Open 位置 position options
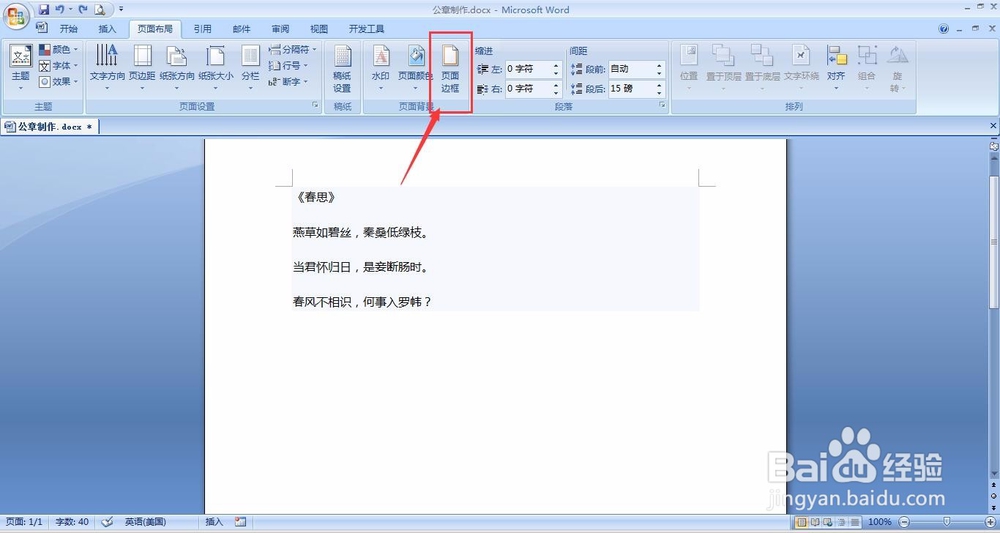The height and width of the screenshot is (533, 1000). coord(689,68)
